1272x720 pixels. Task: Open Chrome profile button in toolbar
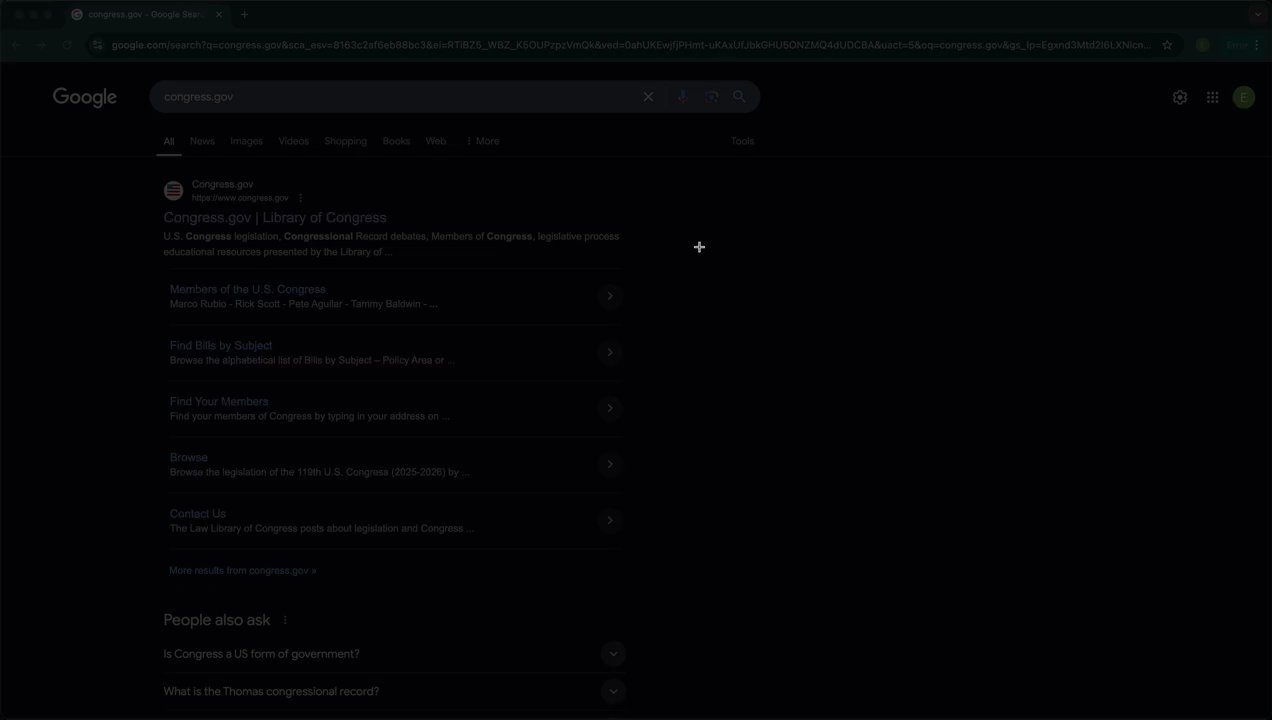[1202, 45]
